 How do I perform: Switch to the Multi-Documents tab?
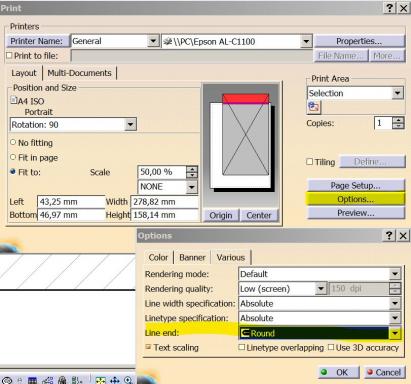(x=79, y=73)
